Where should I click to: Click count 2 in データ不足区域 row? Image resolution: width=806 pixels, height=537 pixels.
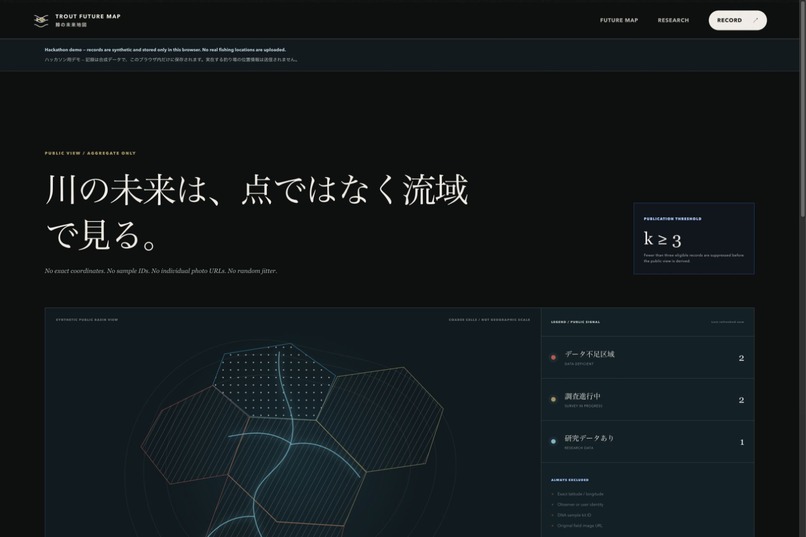741,358
